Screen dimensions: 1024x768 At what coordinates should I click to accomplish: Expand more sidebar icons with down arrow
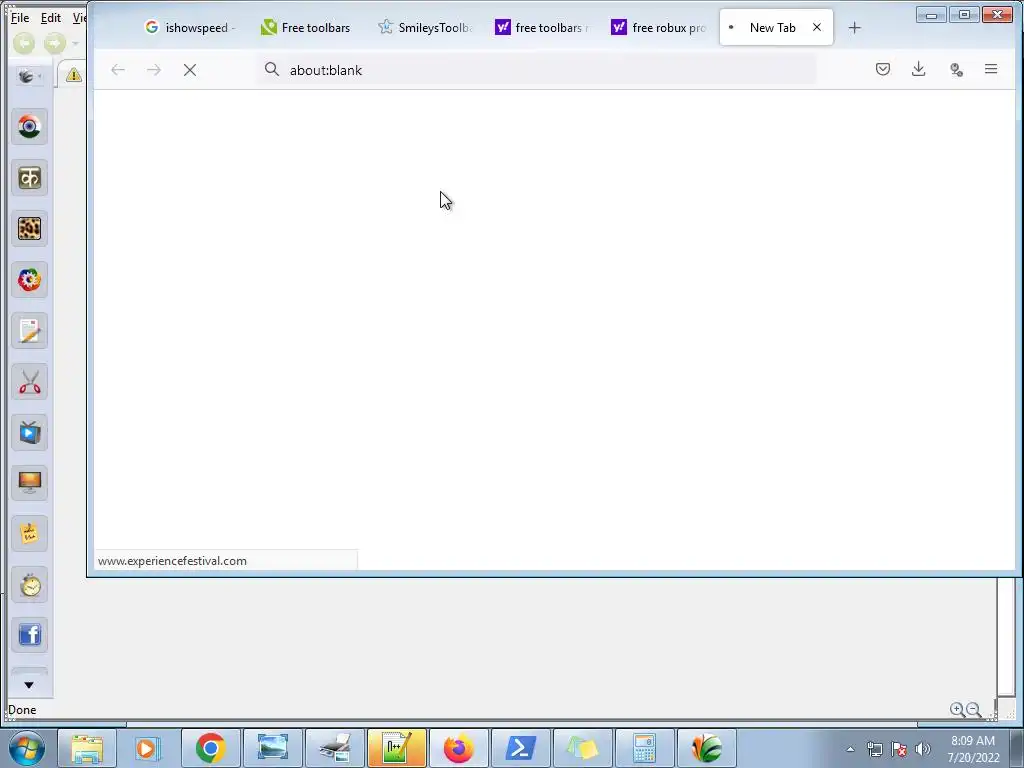[x=29, y=685]
